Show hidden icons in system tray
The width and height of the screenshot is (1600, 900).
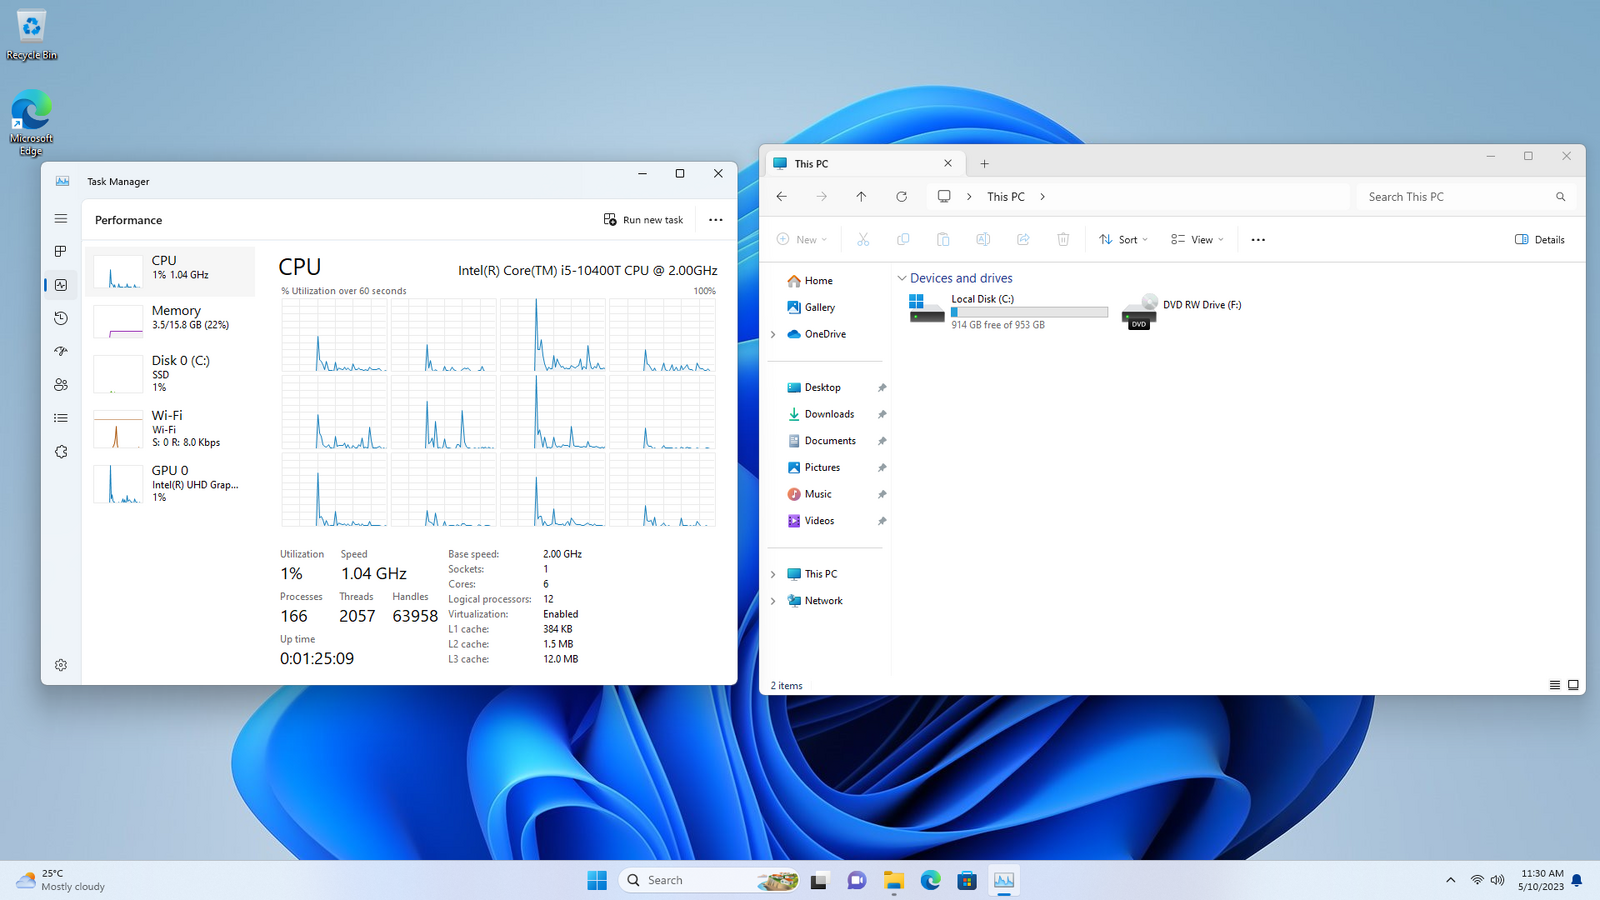(1450, 880)
